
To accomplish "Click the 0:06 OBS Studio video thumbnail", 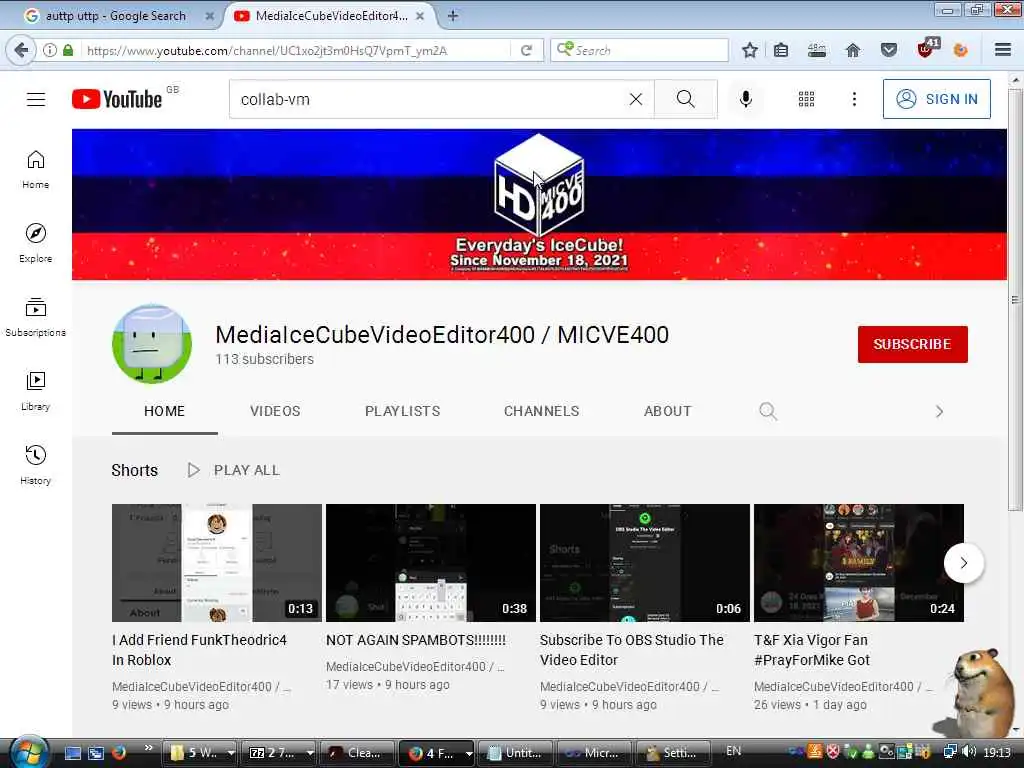I will 645,562.
